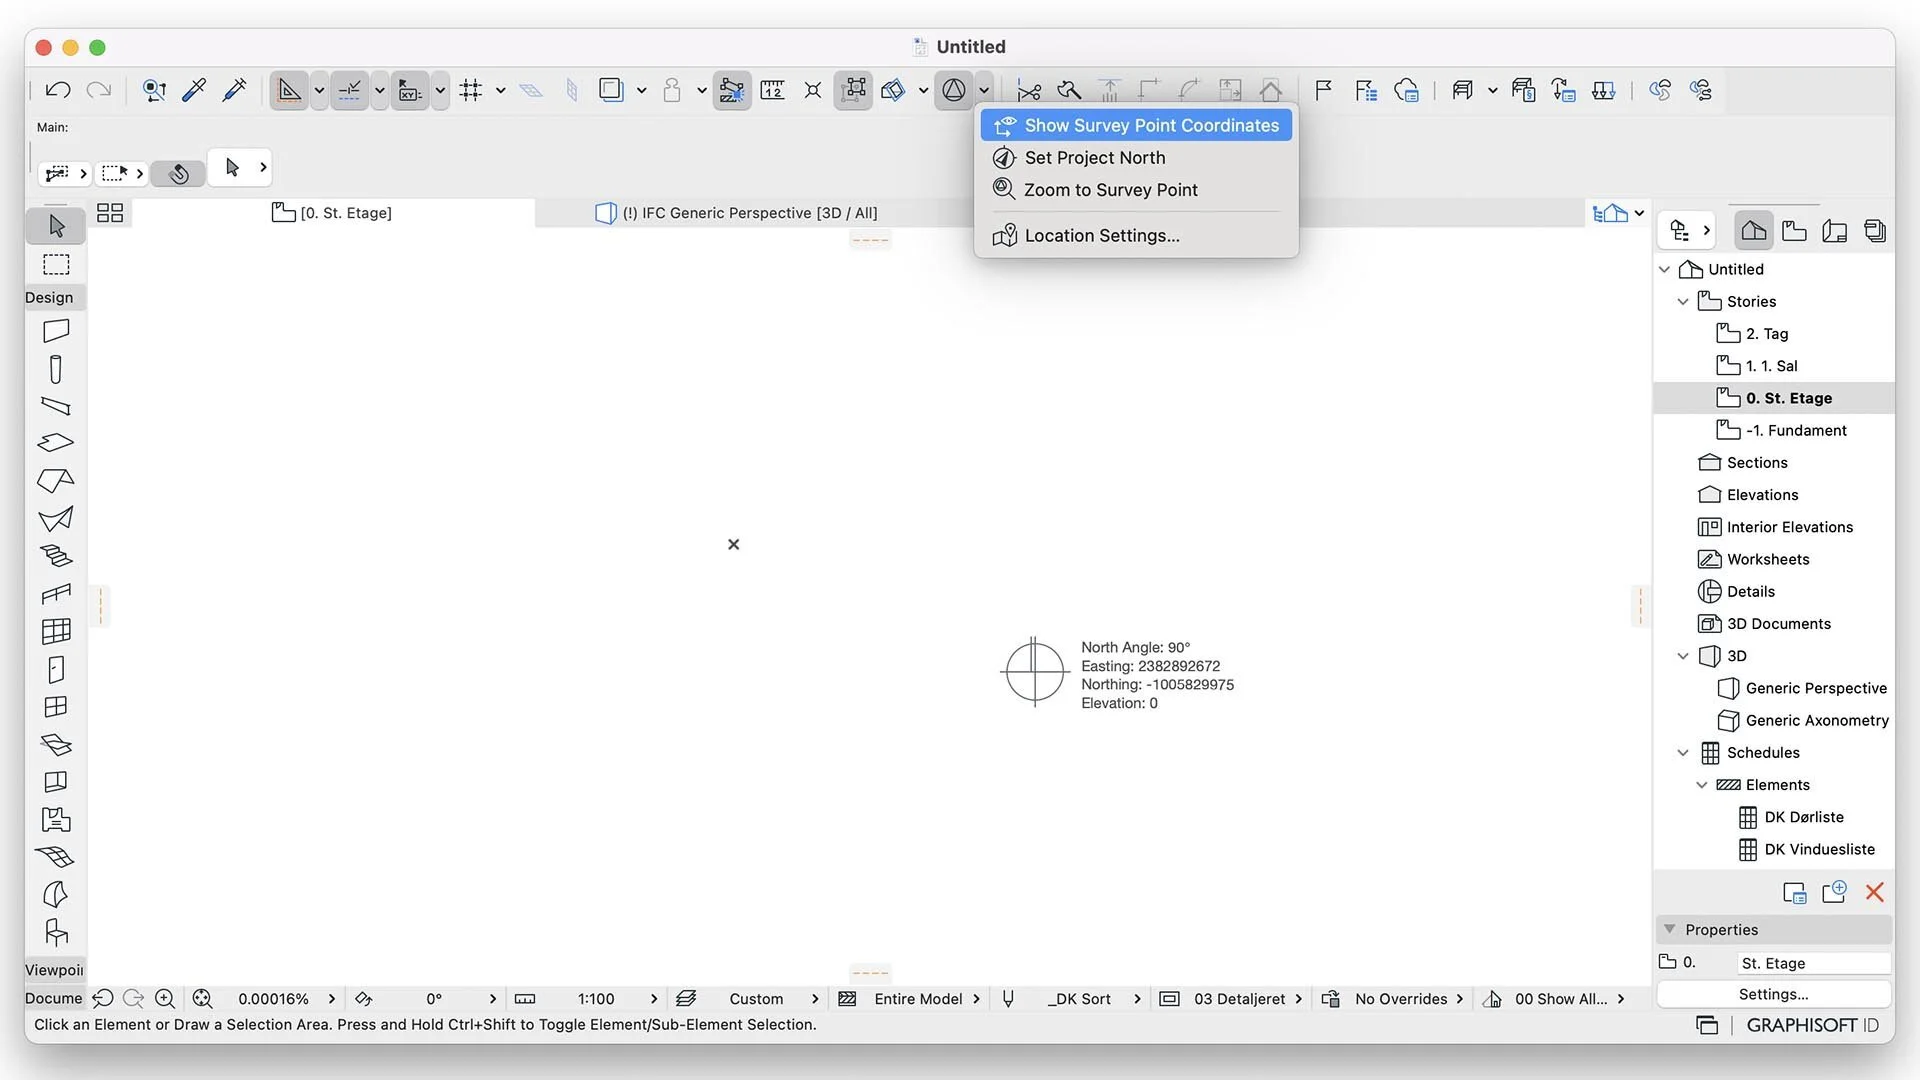Select the Arrow tool in toolbox
Viewport: 1920px width, 1080px height.
click(56, 226)
